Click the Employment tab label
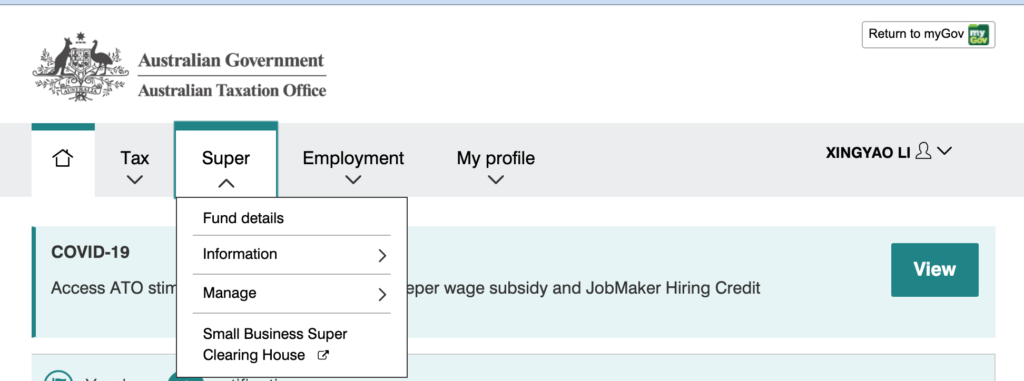1024x381 pixels. (353, 158)
